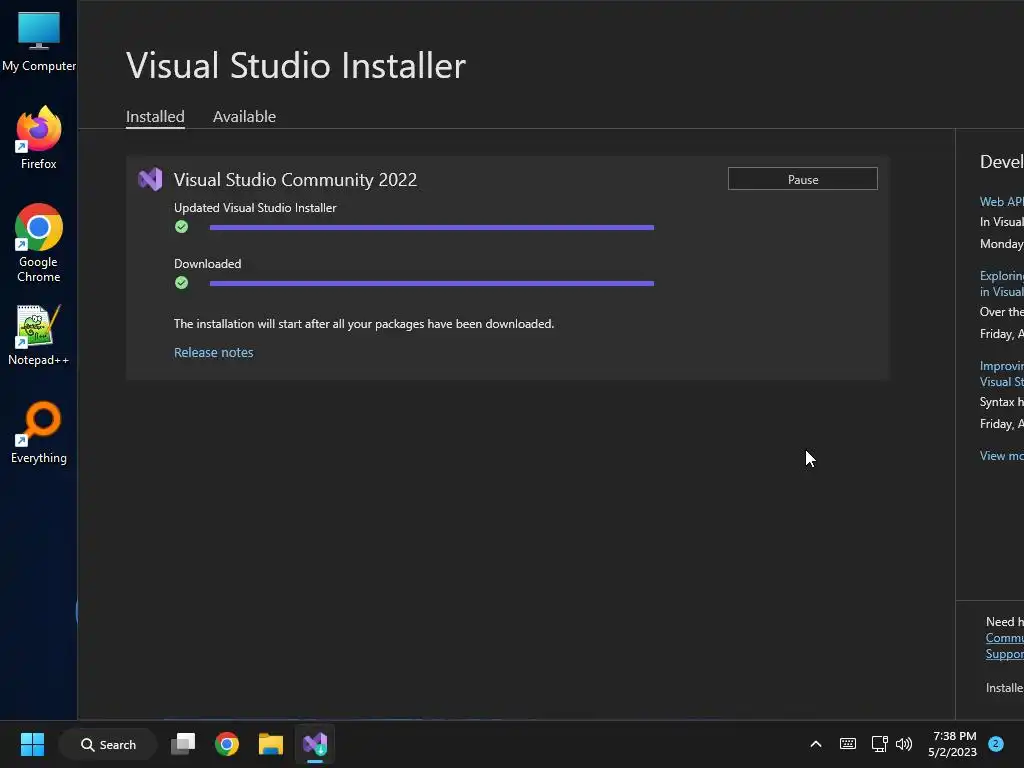Image resolution: width=1024 pixels, height=768 pixels.
Task: Pause the Visual Studio installation
Action: coord(803,179)
